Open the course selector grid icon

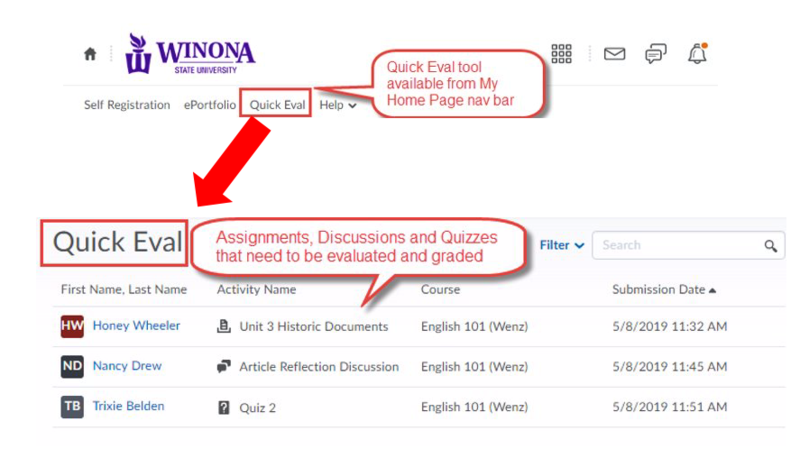561,54
